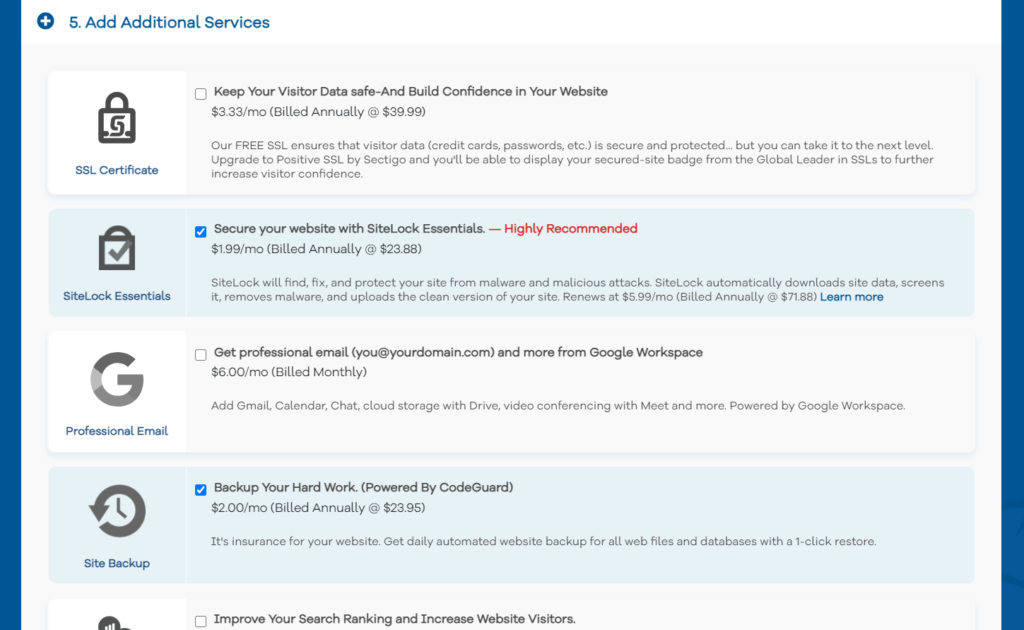Click the 'Our FREE SSL ensures' description

(572, 160)
